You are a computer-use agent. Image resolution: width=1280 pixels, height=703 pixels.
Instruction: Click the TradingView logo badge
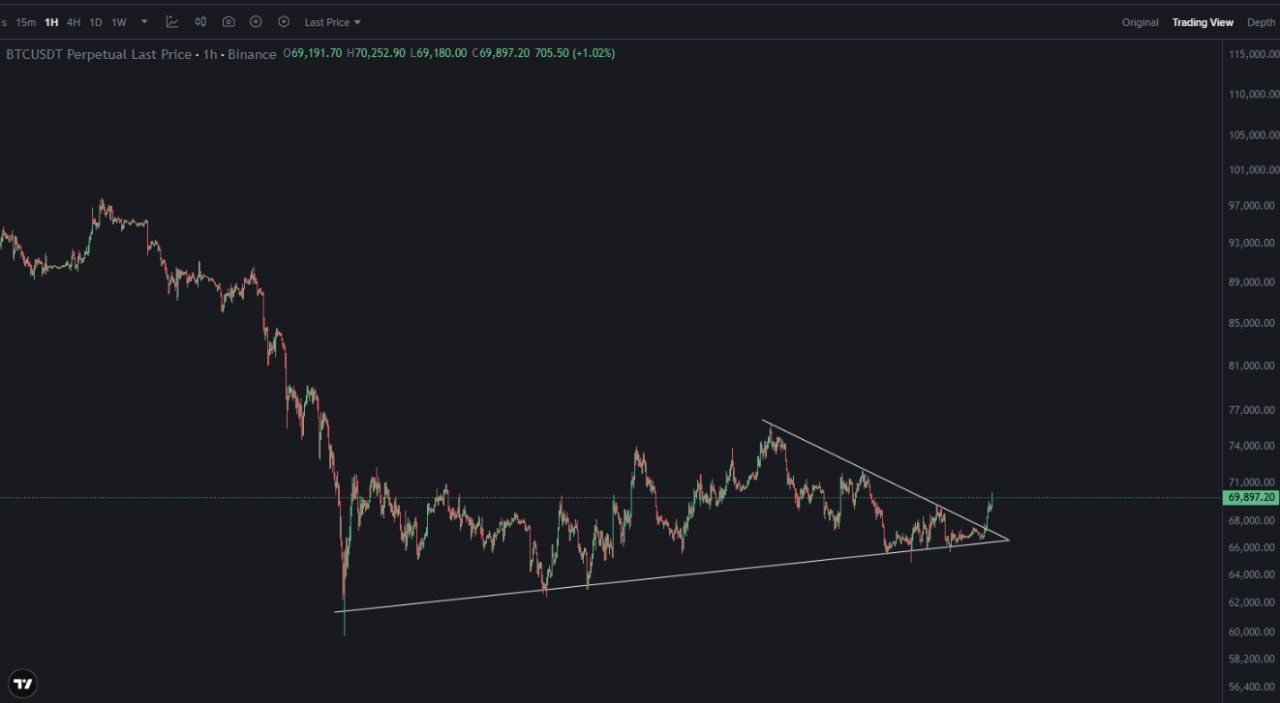click(23, 684)
